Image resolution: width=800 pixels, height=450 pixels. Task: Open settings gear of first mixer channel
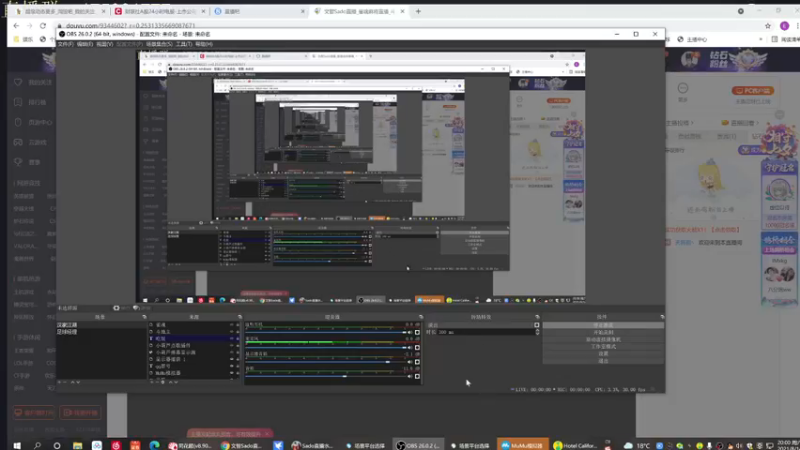point(417,333)
